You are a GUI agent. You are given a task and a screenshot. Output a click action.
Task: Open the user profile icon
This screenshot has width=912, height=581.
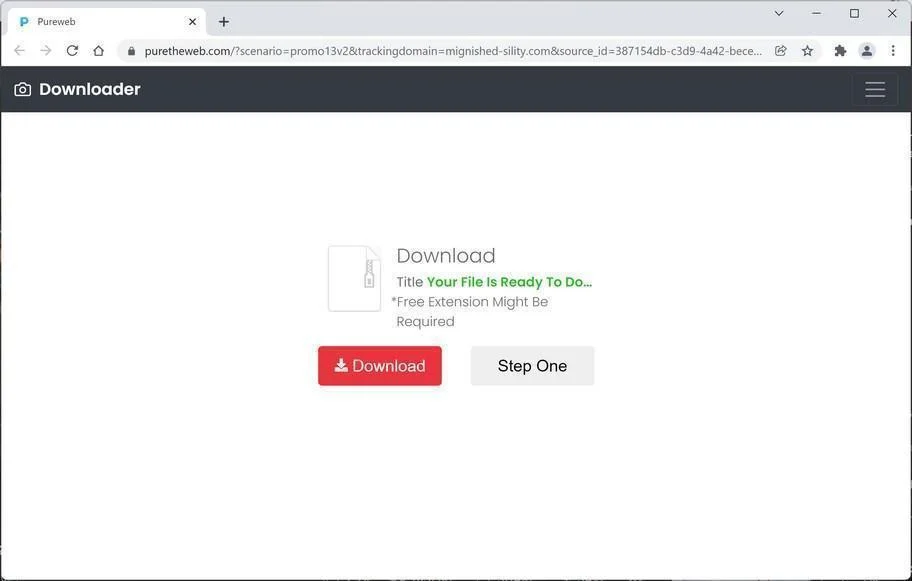coord(867,51)
